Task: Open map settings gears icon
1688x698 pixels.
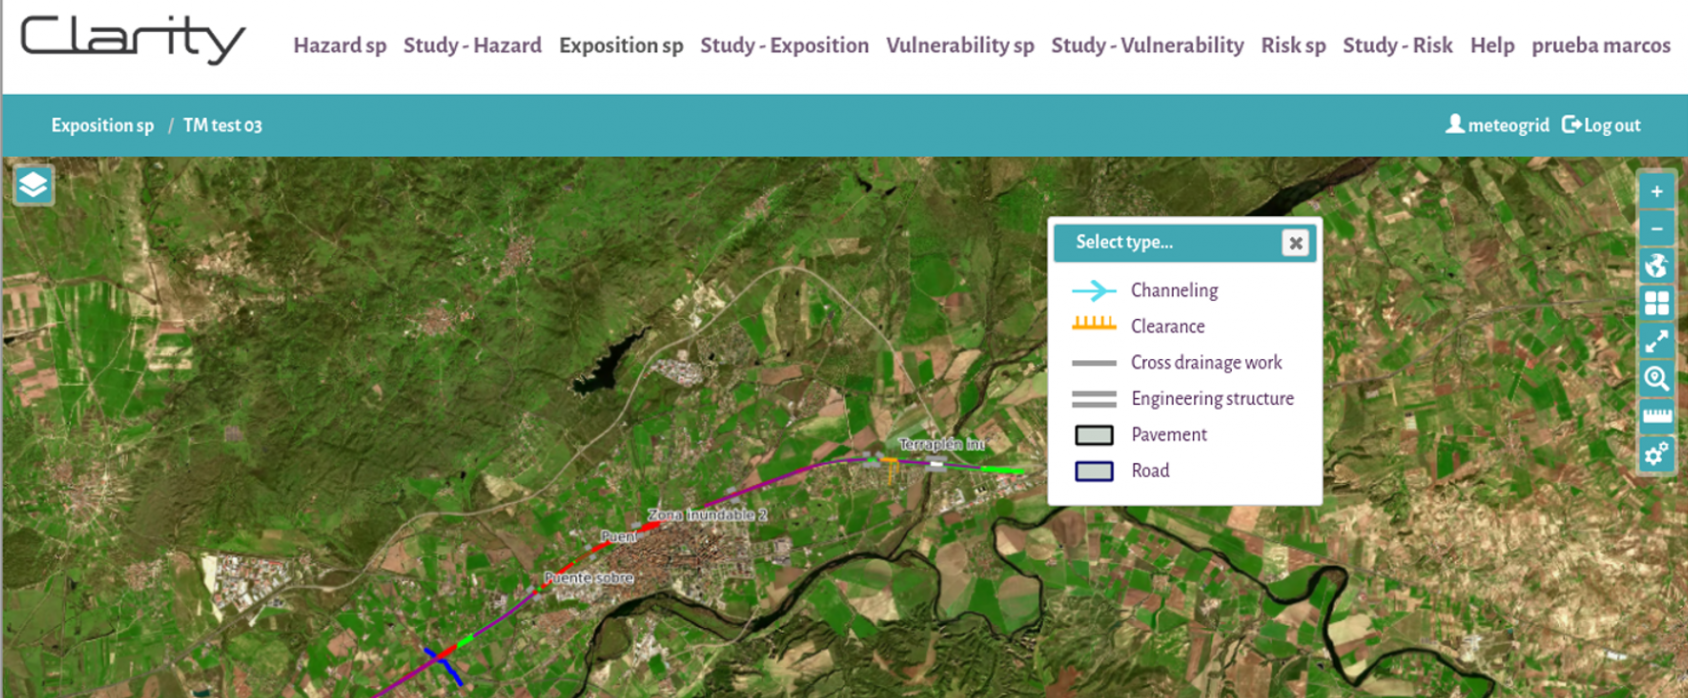Action: [1656, 454]
